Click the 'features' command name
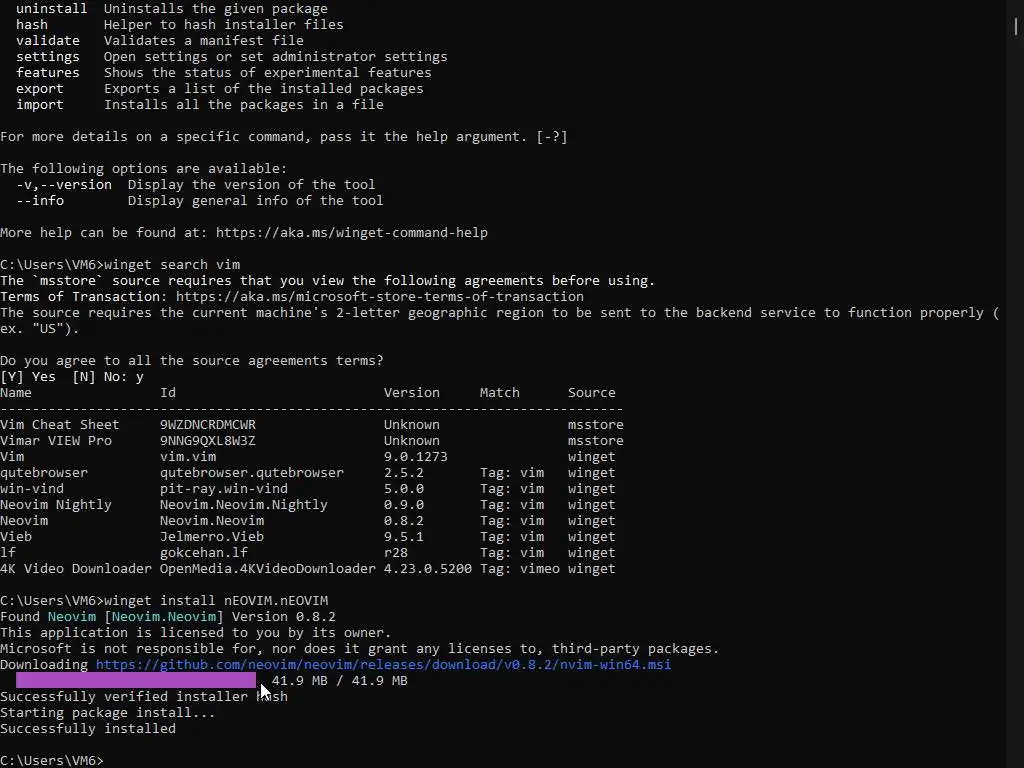1024x768 pixels. tap(48, 72)
